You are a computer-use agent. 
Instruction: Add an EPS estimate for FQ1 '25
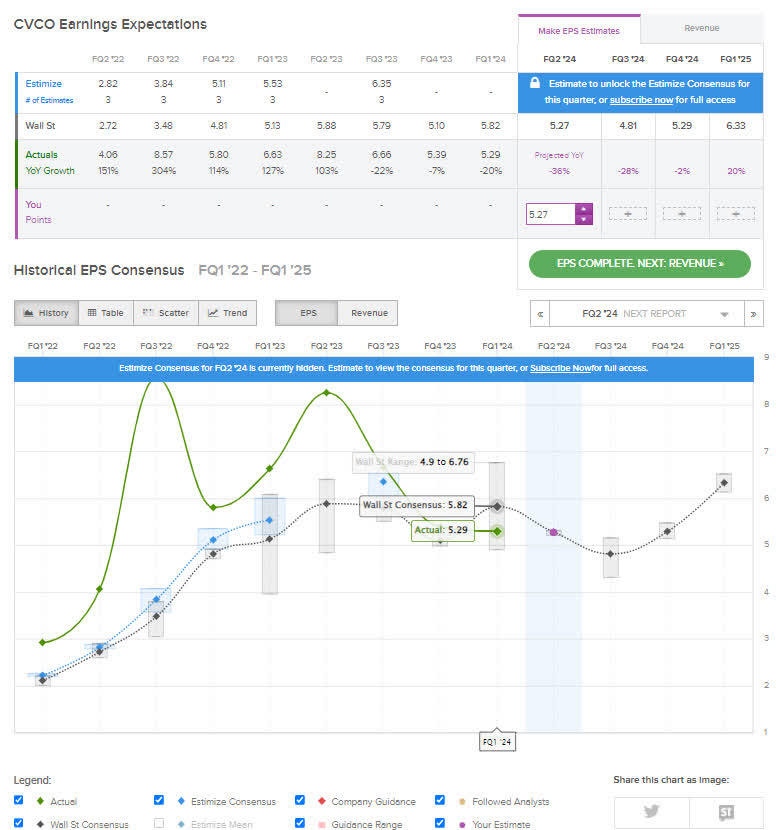[x=736, y=214]
